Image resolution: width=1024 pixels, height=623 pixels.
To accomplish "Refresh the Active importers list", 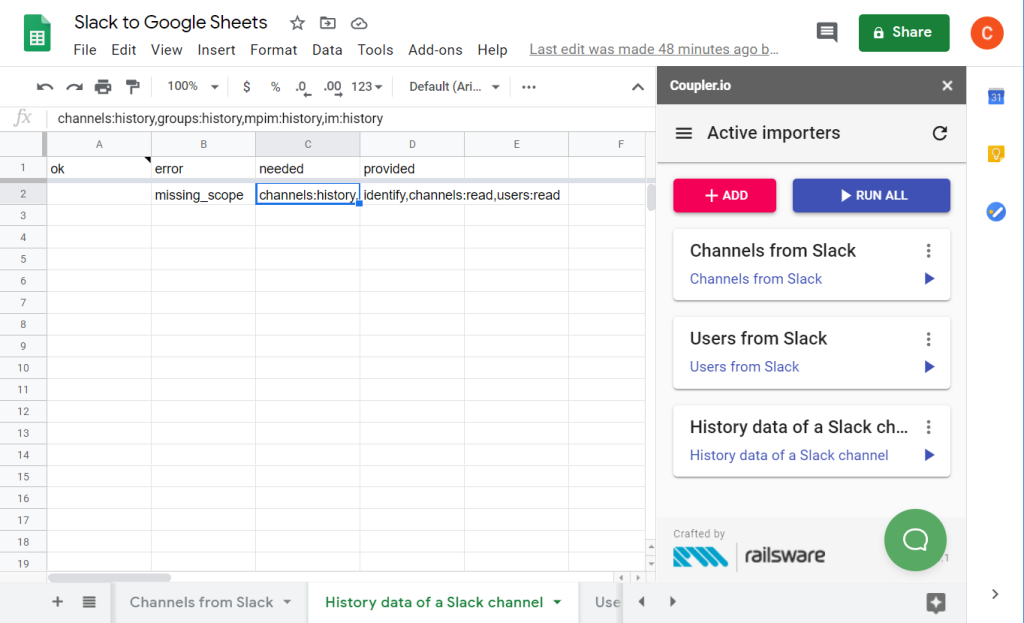I will [x=938, y=133].
